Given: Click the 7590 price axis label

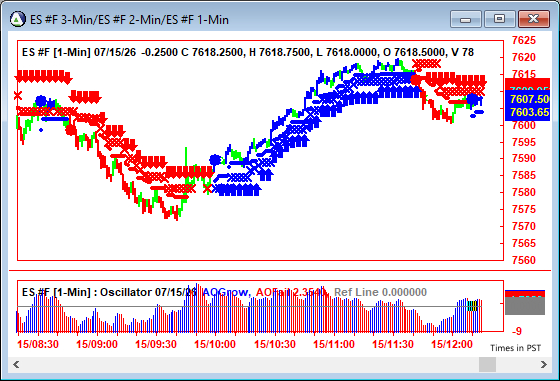Looking at the screenshot, I should (x=524, y=158).
